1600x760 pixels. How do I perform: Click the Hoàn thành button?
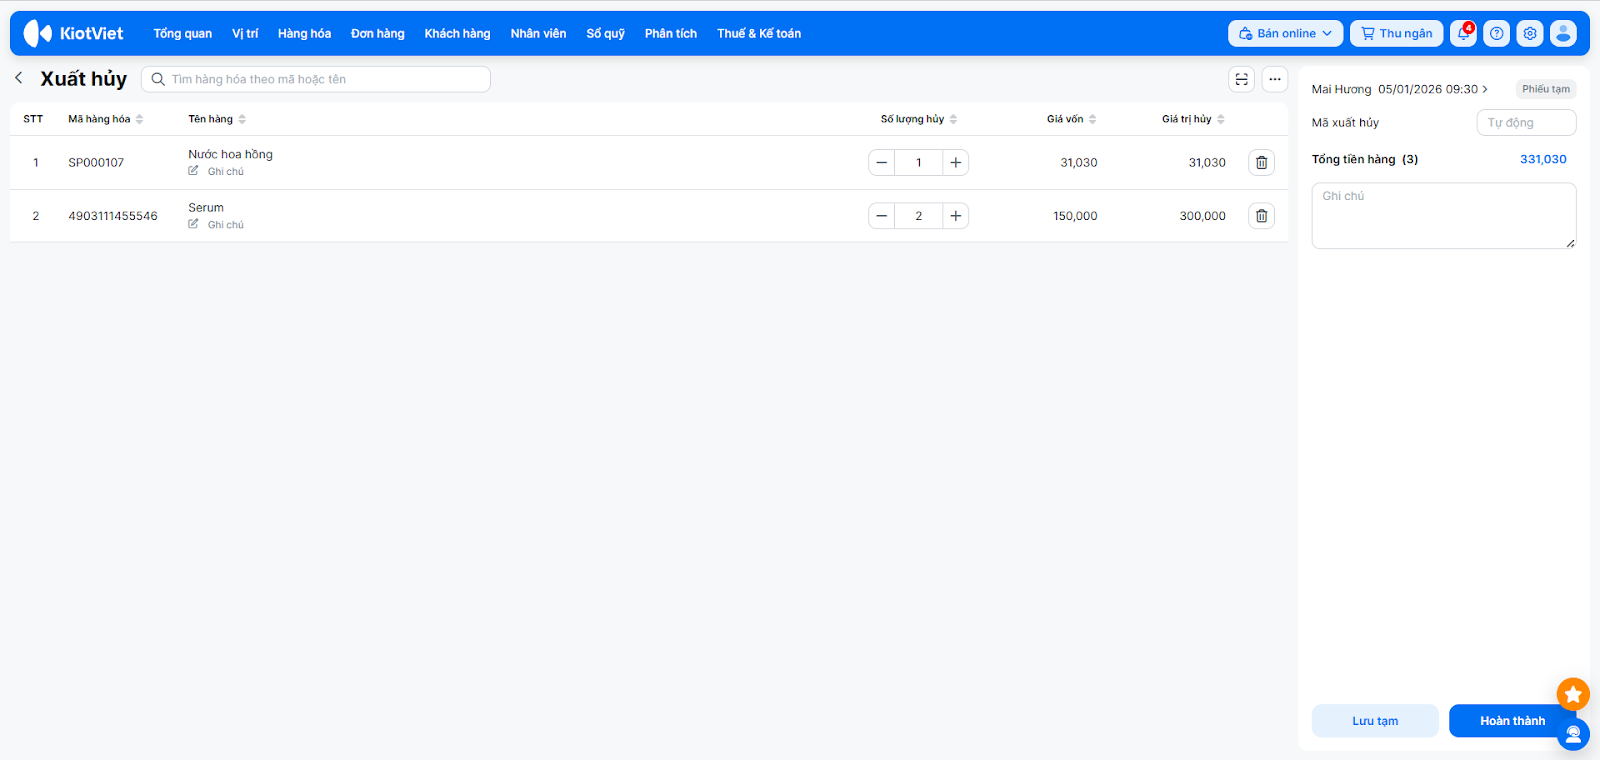point(1512,721)
